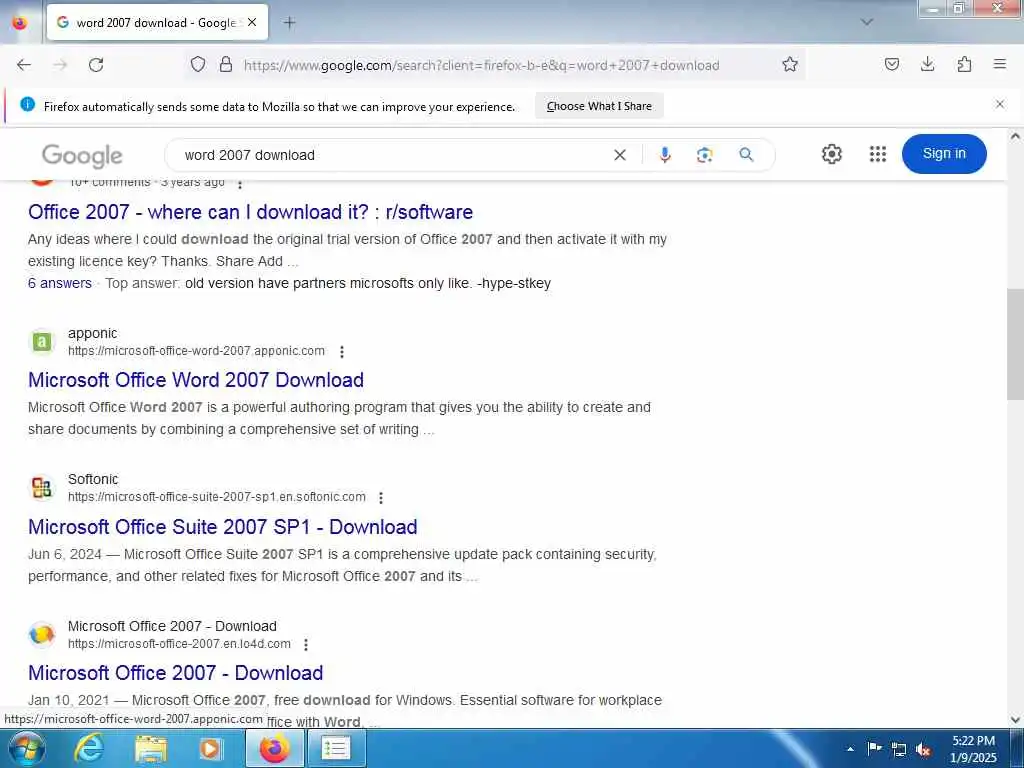Select the Firefox taskbar button
The height and width of the screenshot is (768, 1024).
[x=274, y=748]
